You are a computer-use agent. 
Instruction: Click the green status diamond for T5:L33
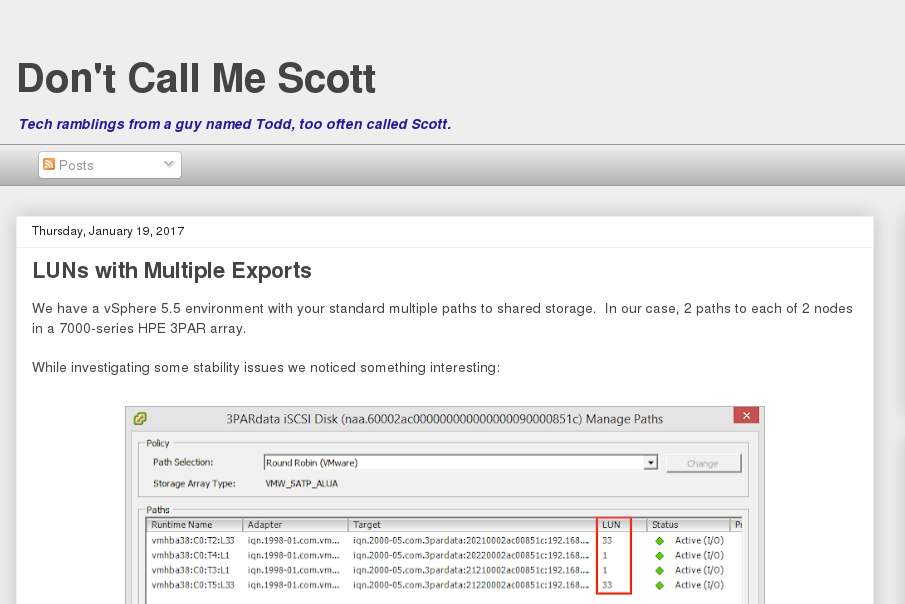660,586
